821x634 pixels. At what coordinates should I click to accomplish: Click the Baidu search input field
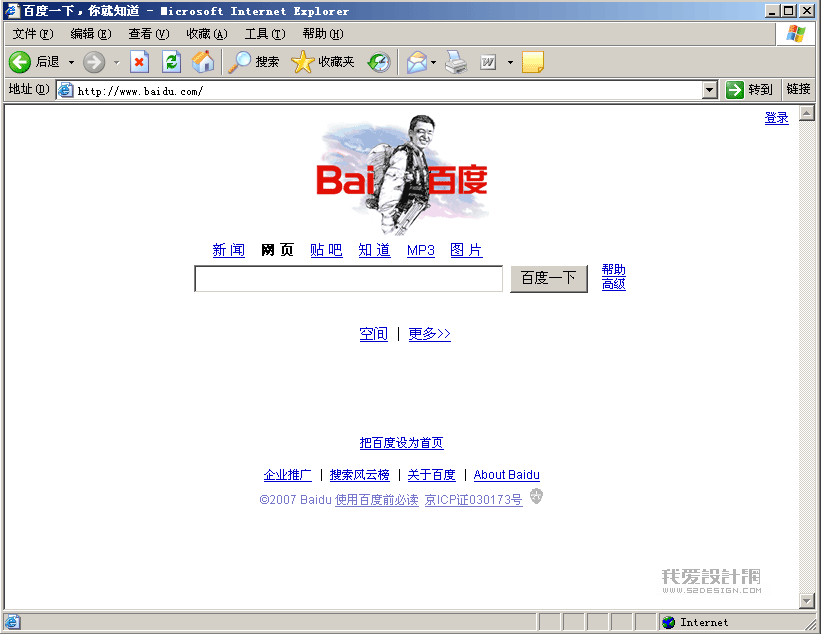(349, 279)
